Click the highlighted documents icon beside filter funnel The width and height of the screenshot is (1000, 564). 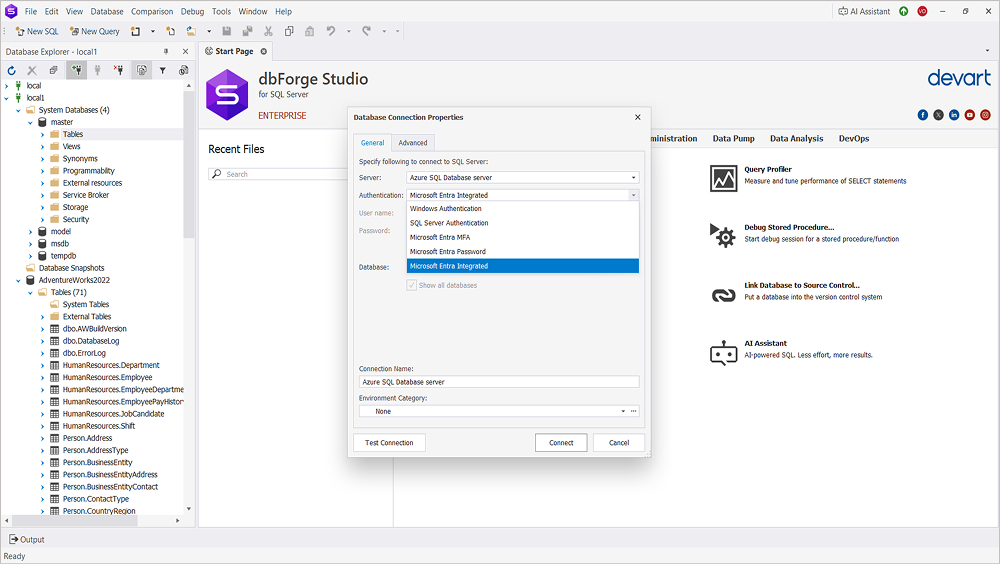(x=142, y=70)
